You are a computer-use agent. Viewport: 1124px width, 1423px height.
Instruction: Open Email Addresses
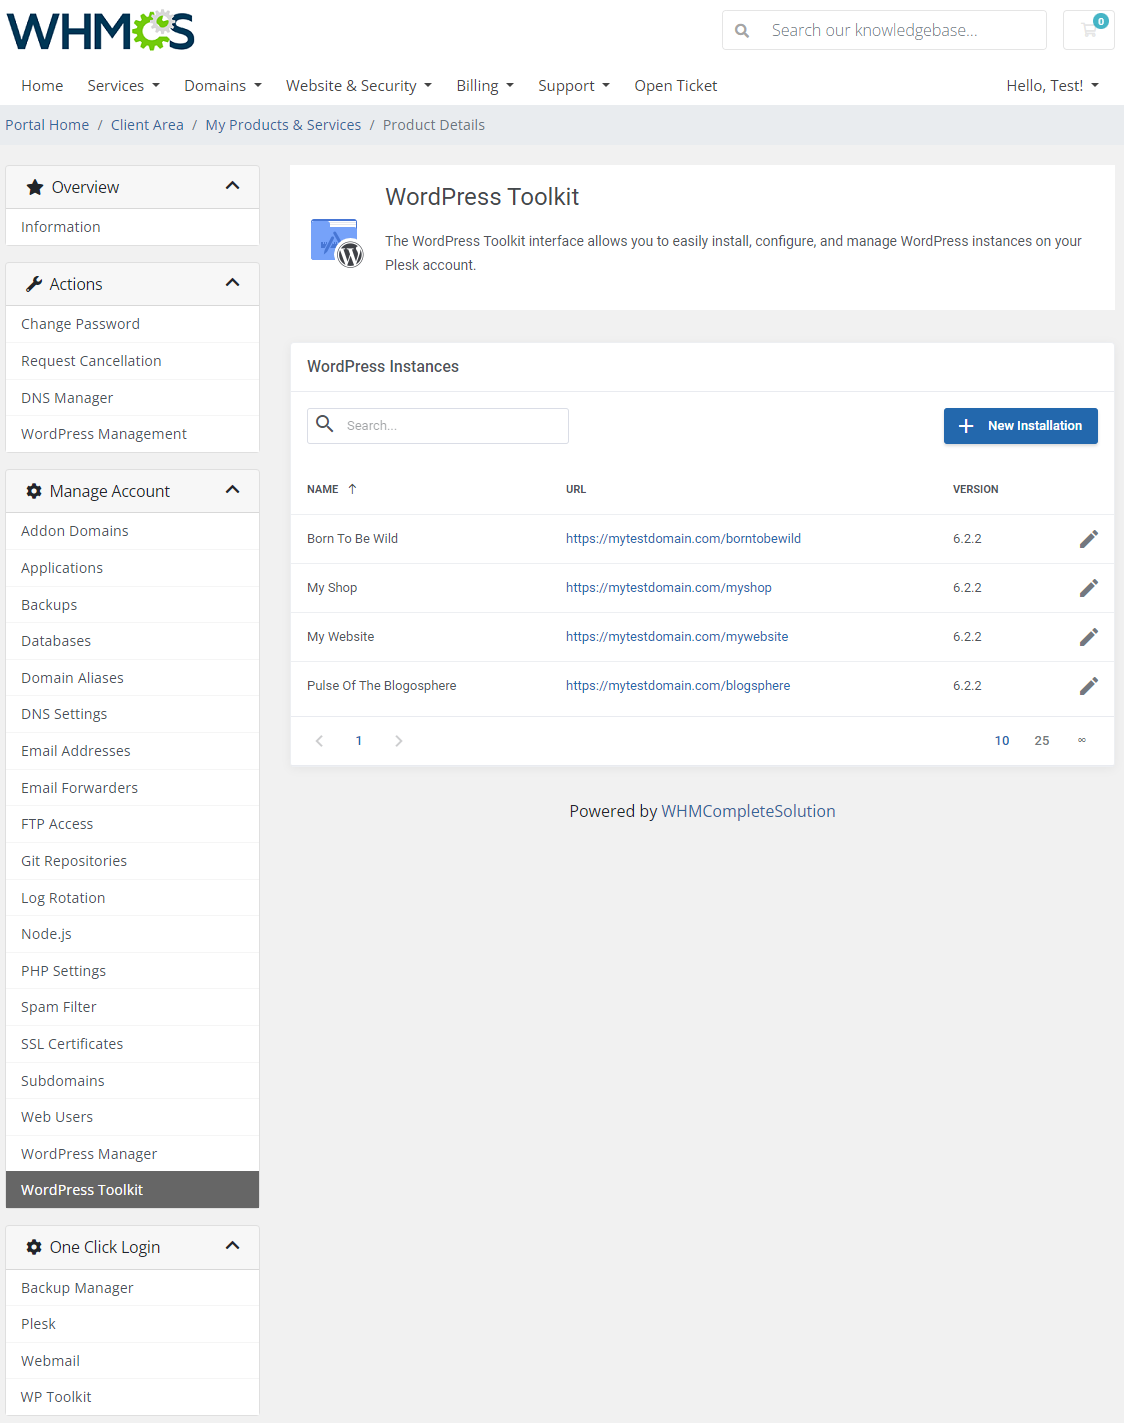(x=132, y=751)
